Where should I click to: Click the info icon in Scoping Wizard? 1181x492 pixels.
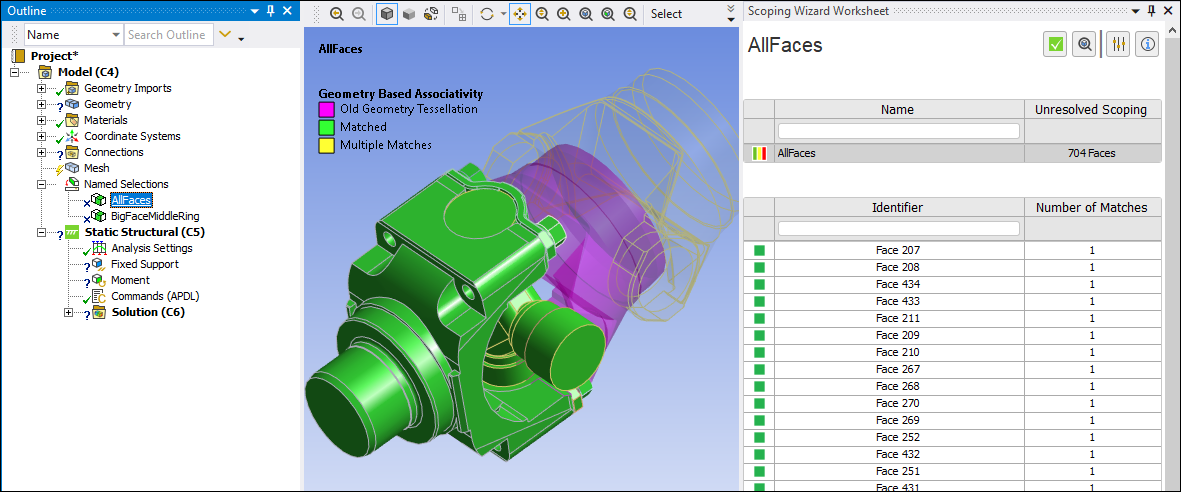[1147, 44]
